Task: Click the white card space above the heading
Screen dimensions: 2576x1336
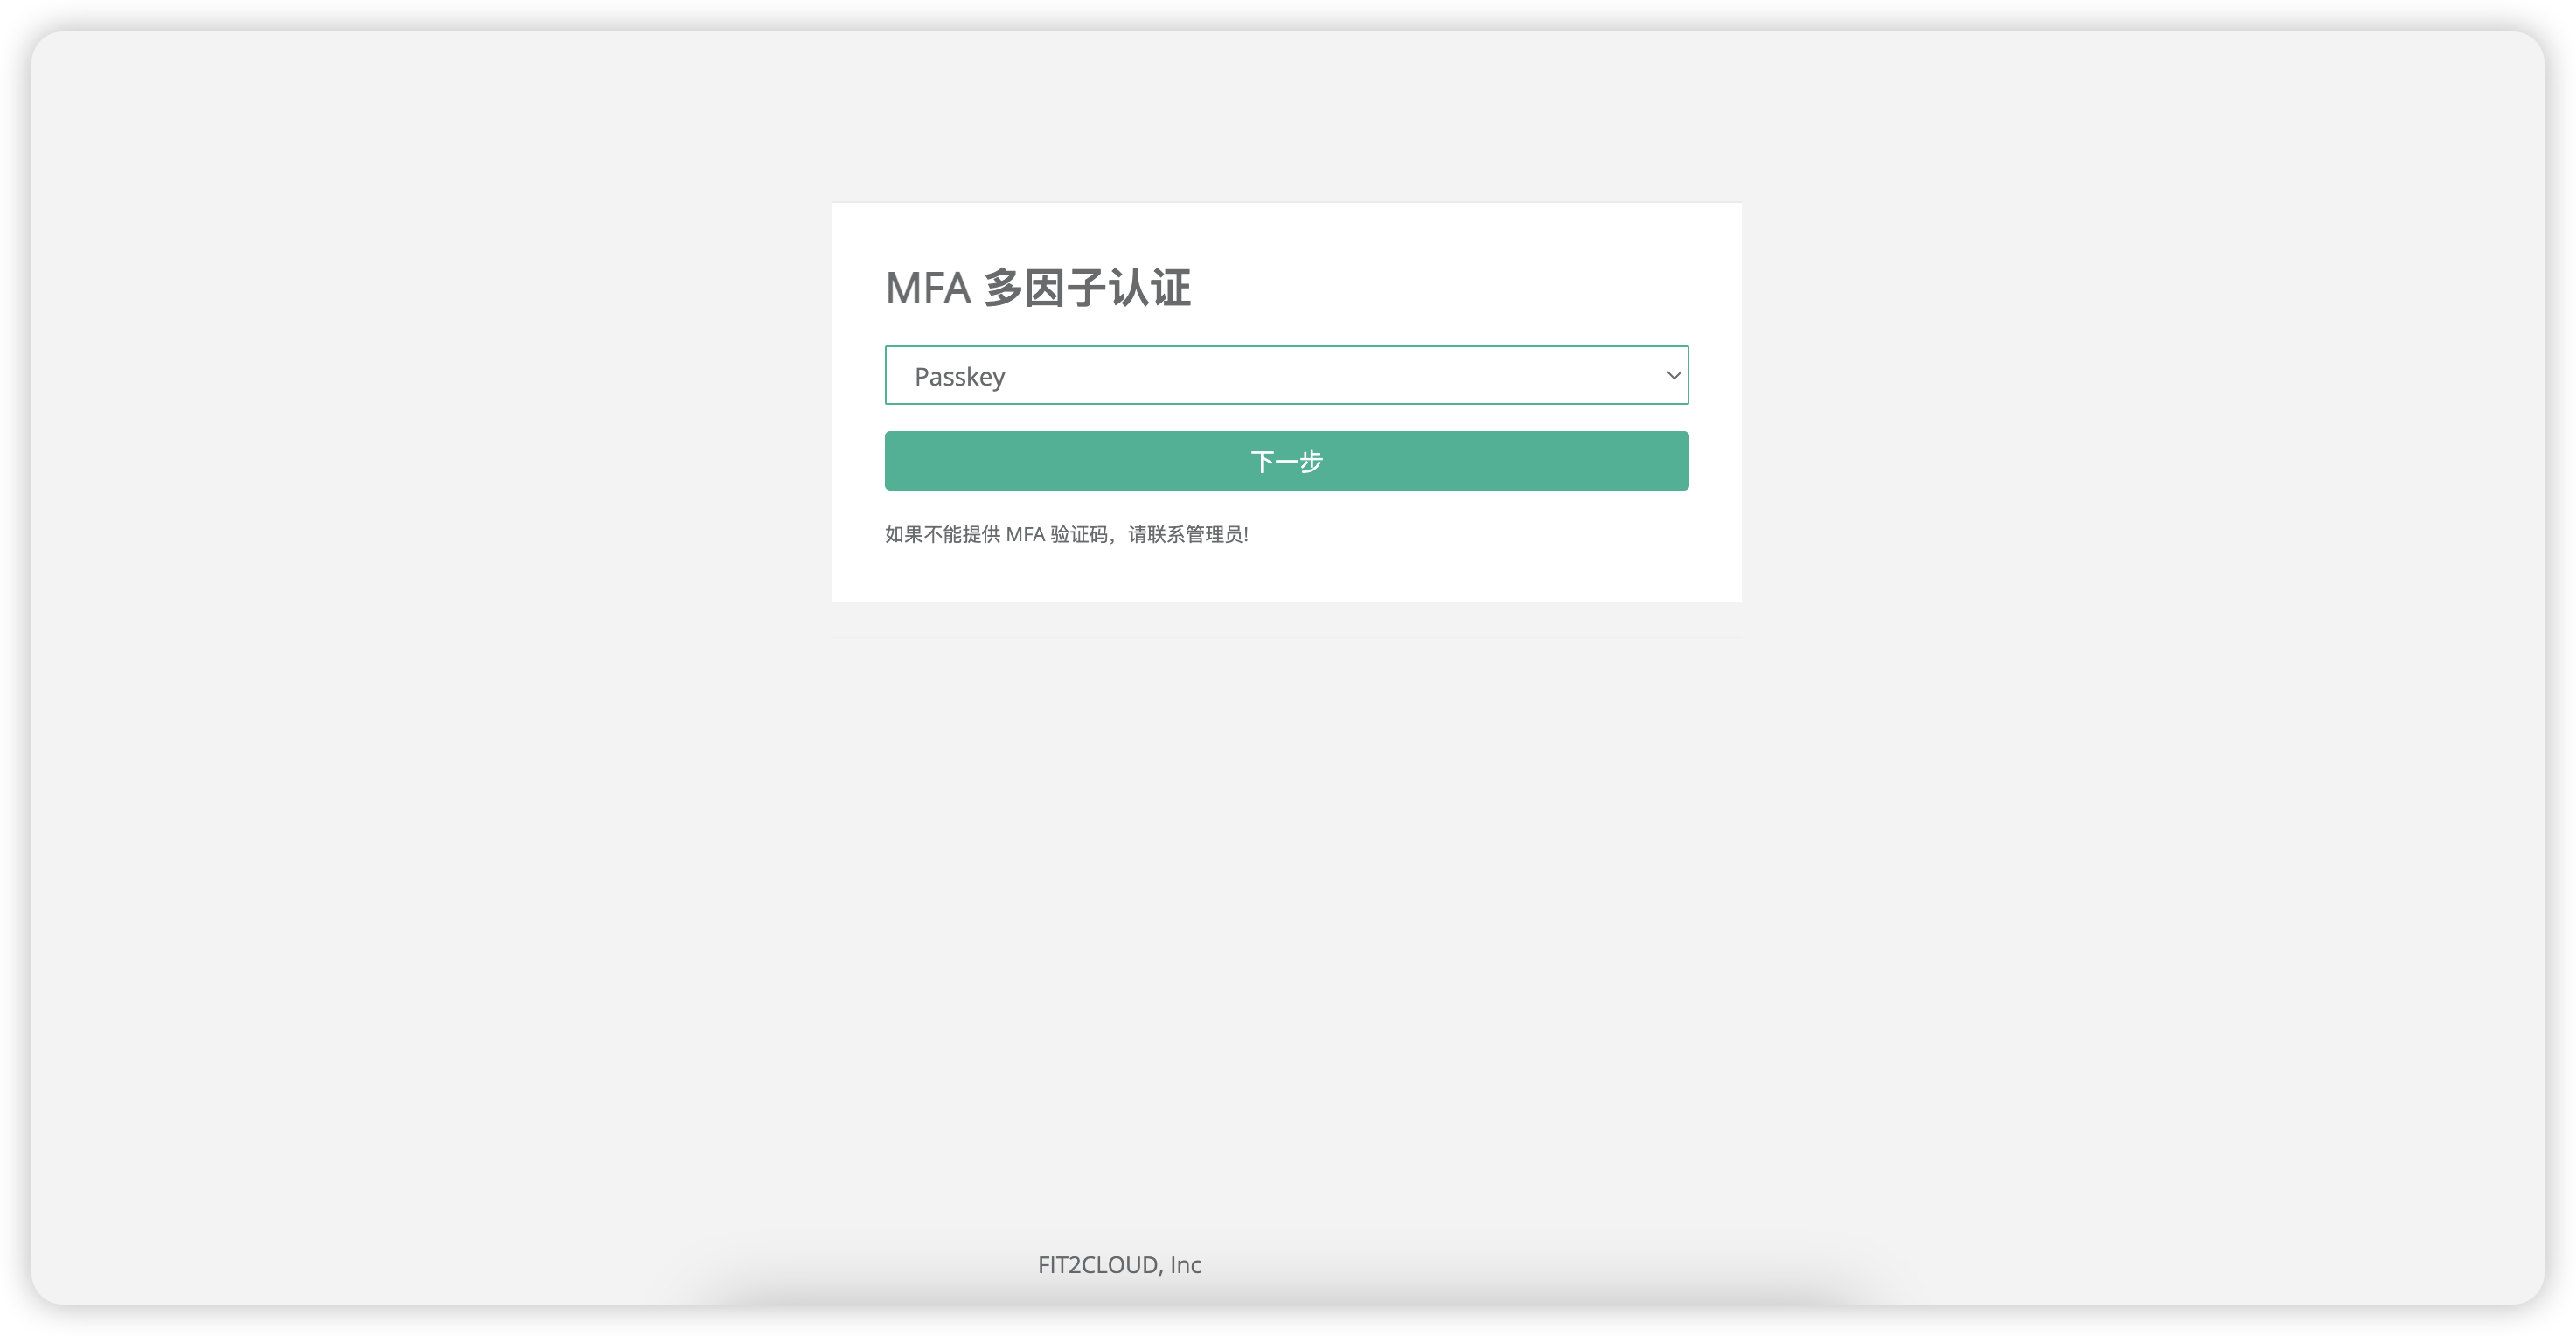Action: (x=1286, y=230)
